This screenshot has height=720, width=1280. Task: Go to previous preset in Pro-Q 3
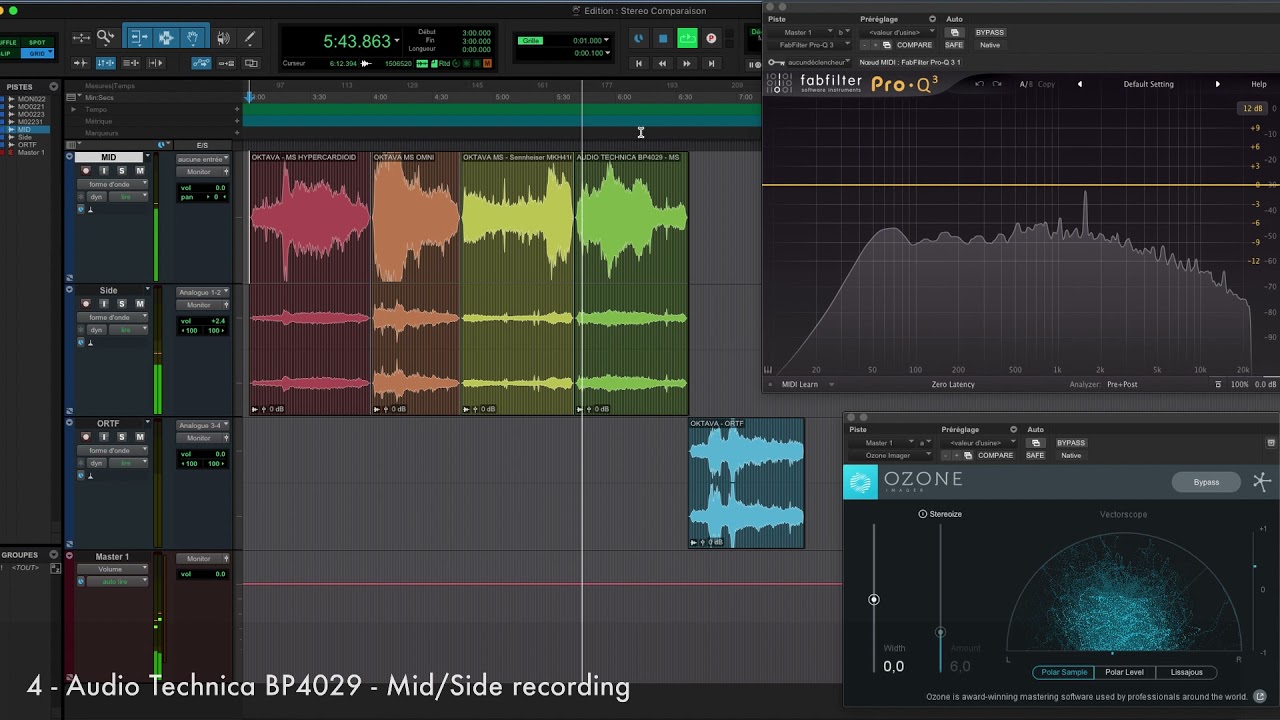click(x=1079, y=84)
